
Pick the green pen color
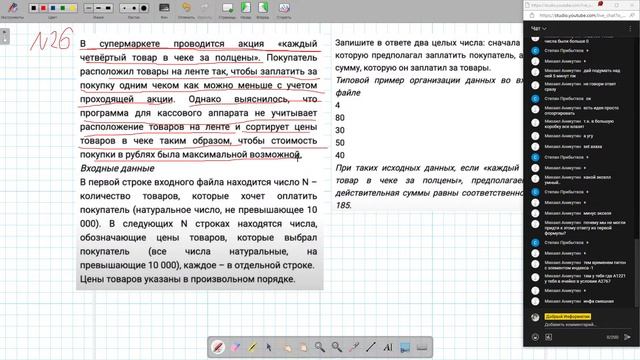pyautogui.click(x=63, y=8)
